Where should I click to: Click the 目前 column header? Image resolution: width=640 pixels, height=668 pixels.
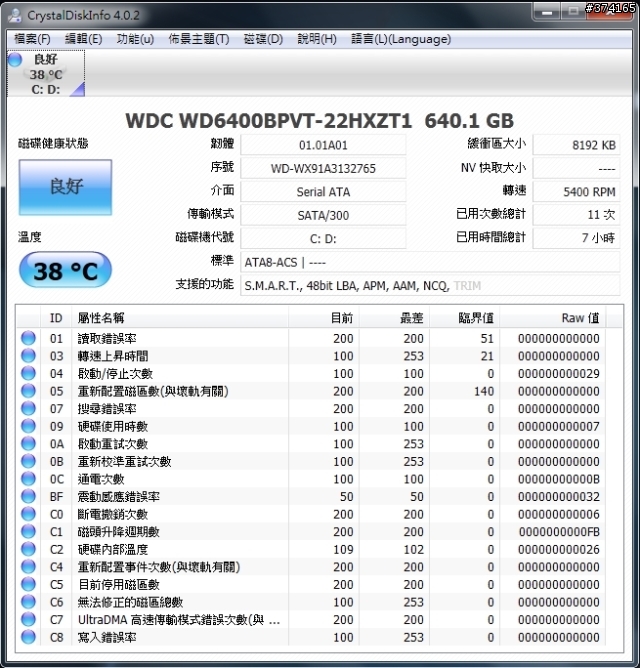click(x=323, y=318)
